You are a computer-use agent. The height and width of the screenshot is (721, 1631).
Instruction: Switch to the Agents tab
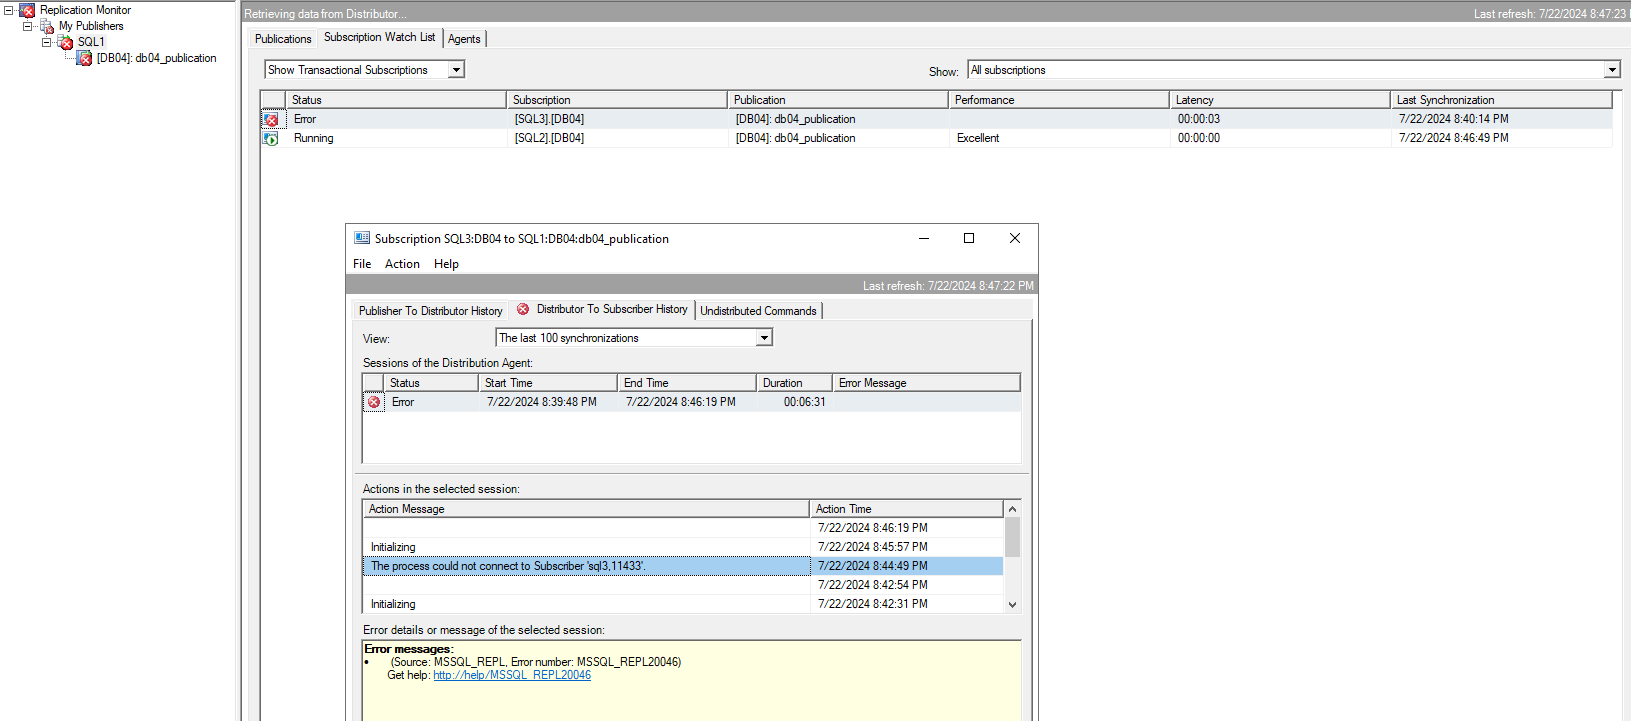(464, 39)
